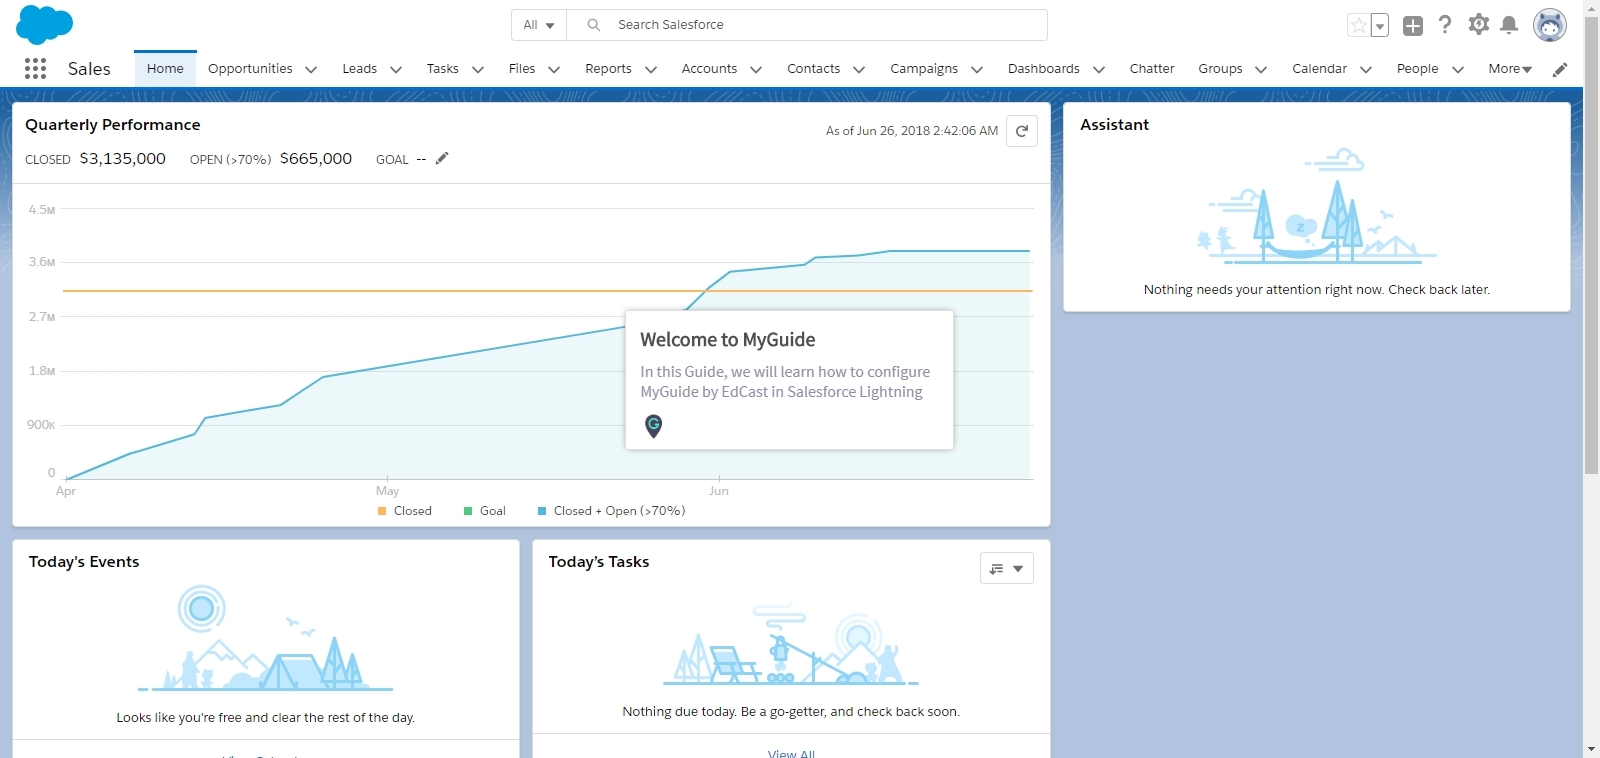Viewport: 1600px width, 758px height.
Task: Open the Campaigns tab
Action: (x=924, y=69)
